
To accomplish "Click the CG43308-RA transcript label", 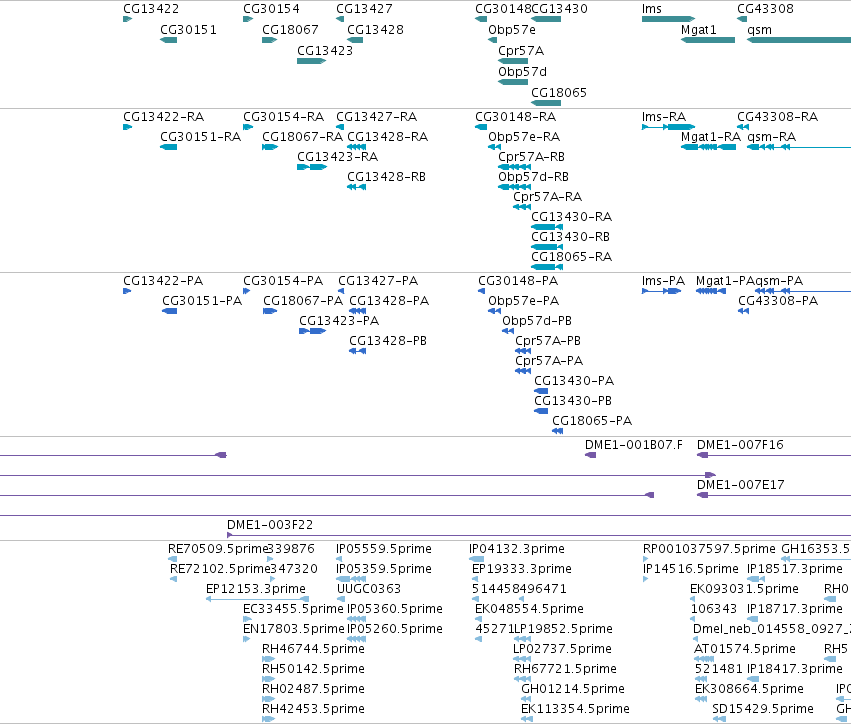I will click(777, 117).
